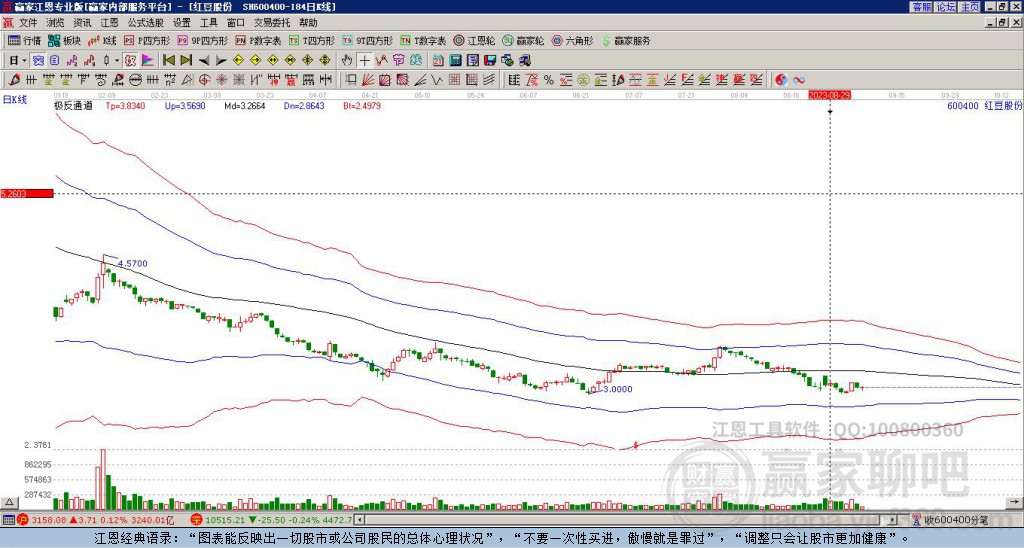
Task: Open the 9T四方形 tool
Action: click(x=368, y=40)
